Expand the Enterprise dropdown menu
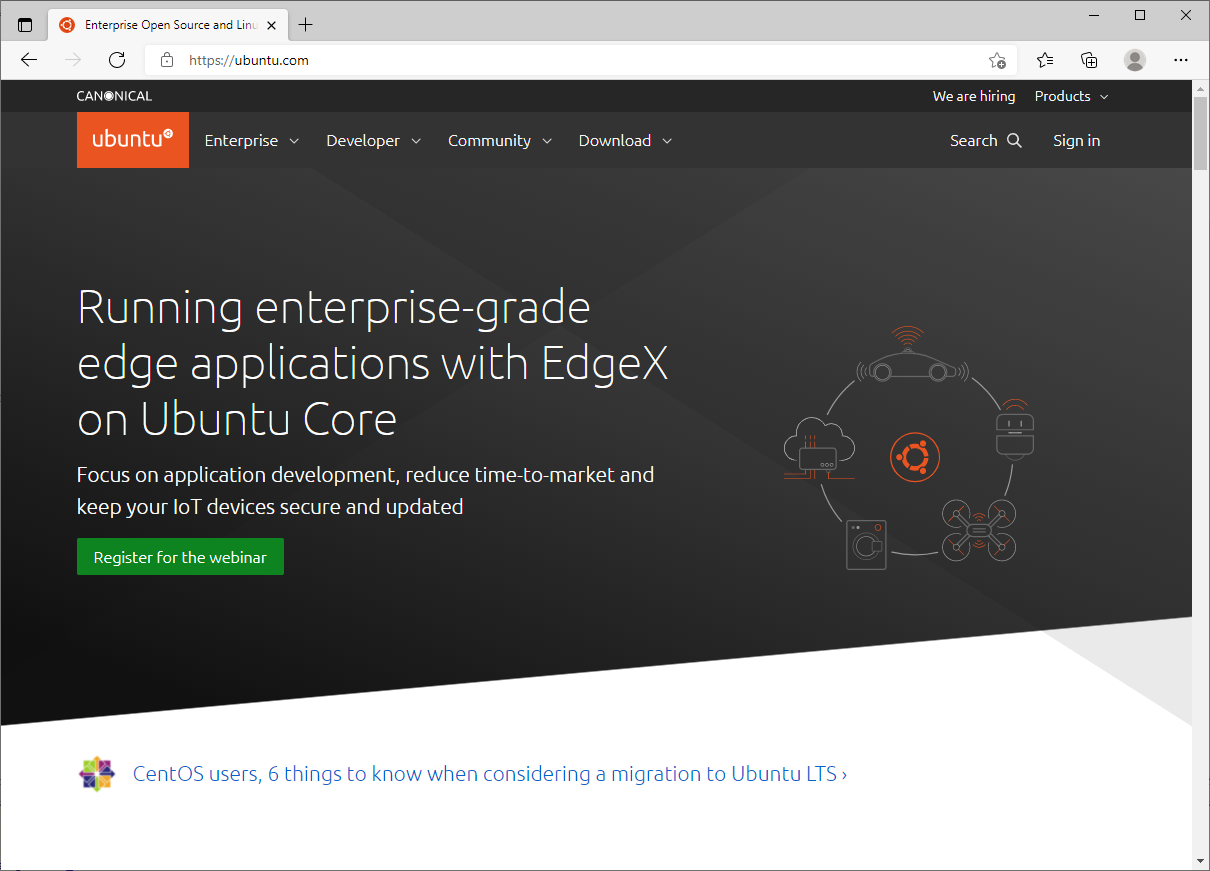The image size is (1210, 871). pos(252,140)
